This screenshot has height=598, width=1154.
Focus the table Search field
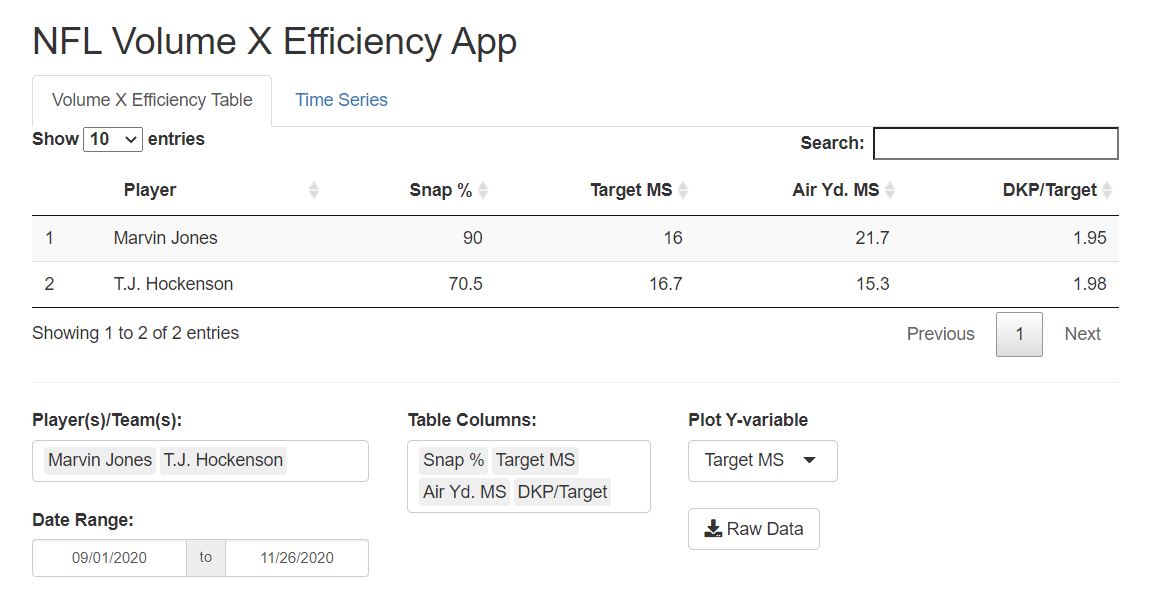tap(996, 143)
